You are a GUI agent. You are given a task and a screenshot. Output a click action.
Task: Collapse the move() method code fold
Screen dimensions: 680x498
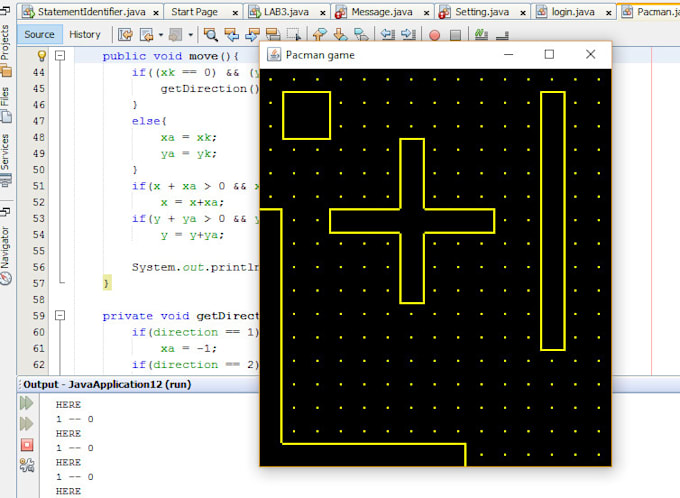[61, 57]
